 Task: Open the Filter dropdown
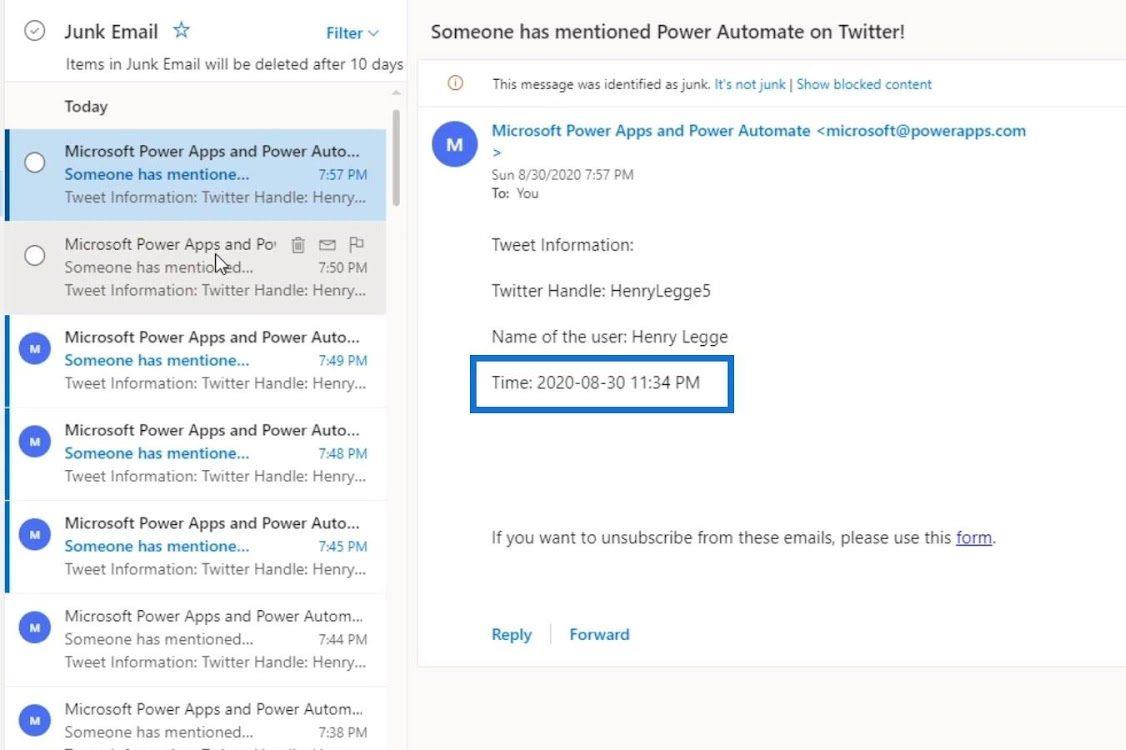(352, 33)
